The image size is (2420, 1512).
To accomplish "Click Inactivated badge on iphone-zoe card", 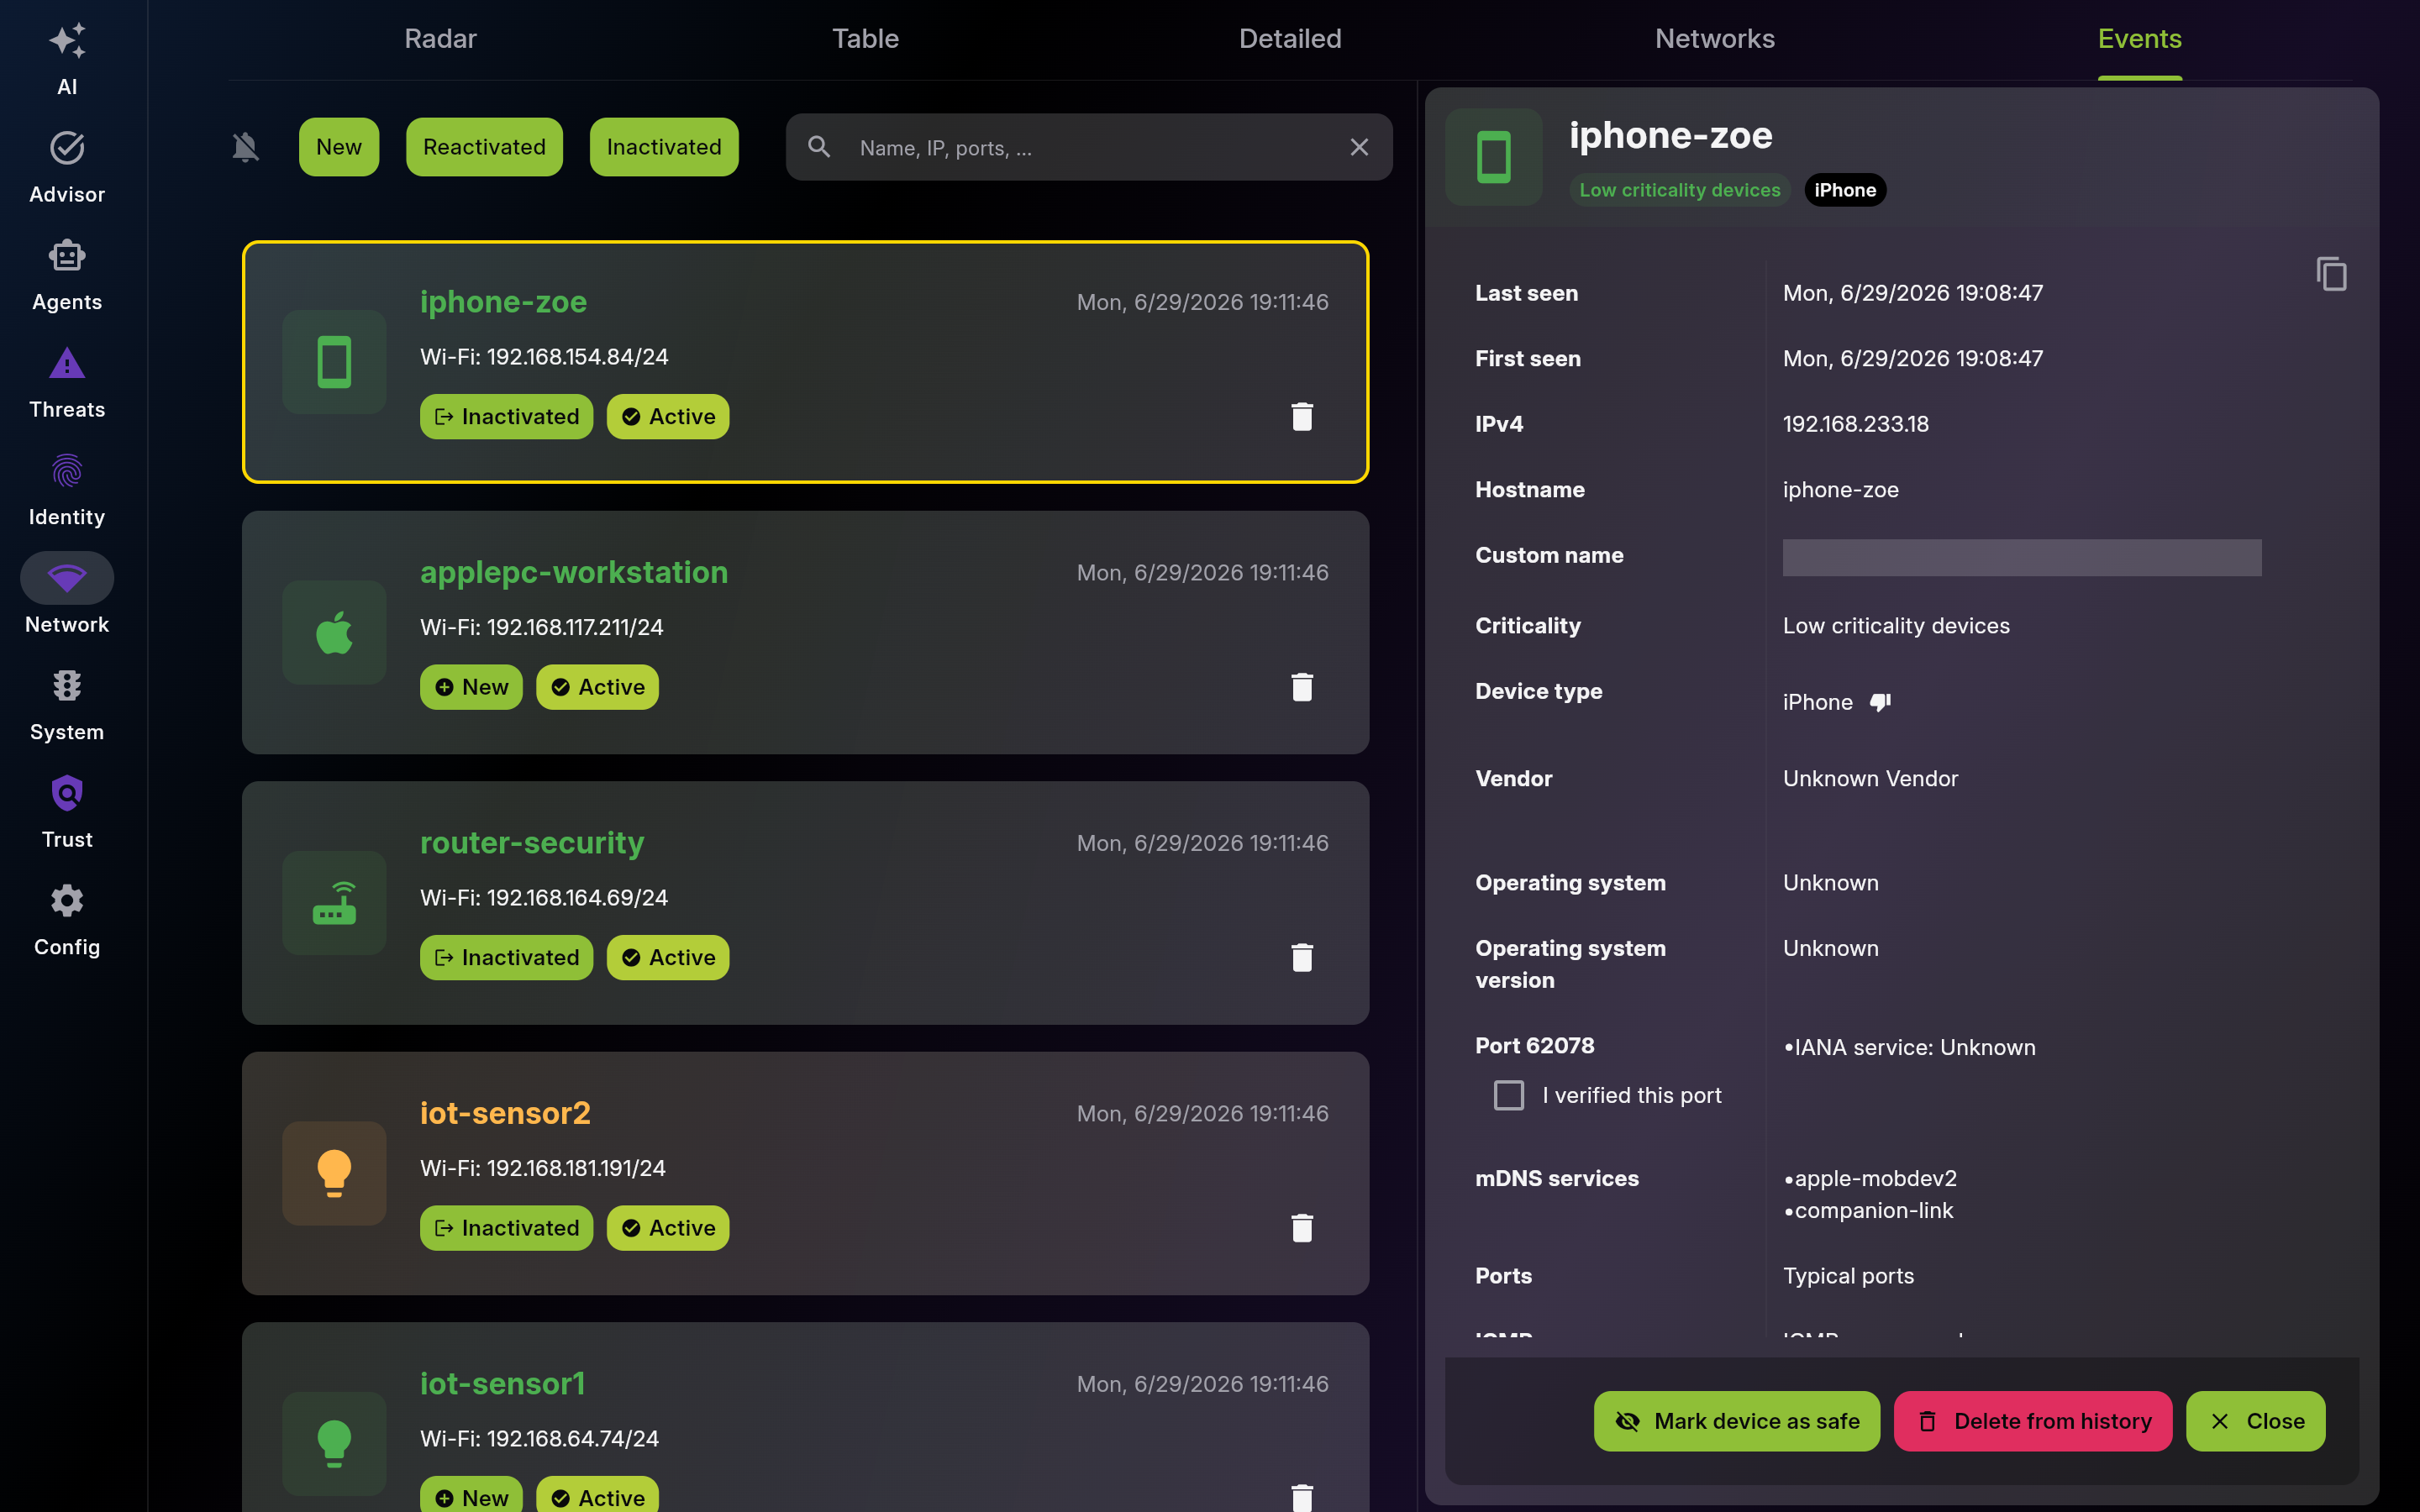I will [506, 417].
